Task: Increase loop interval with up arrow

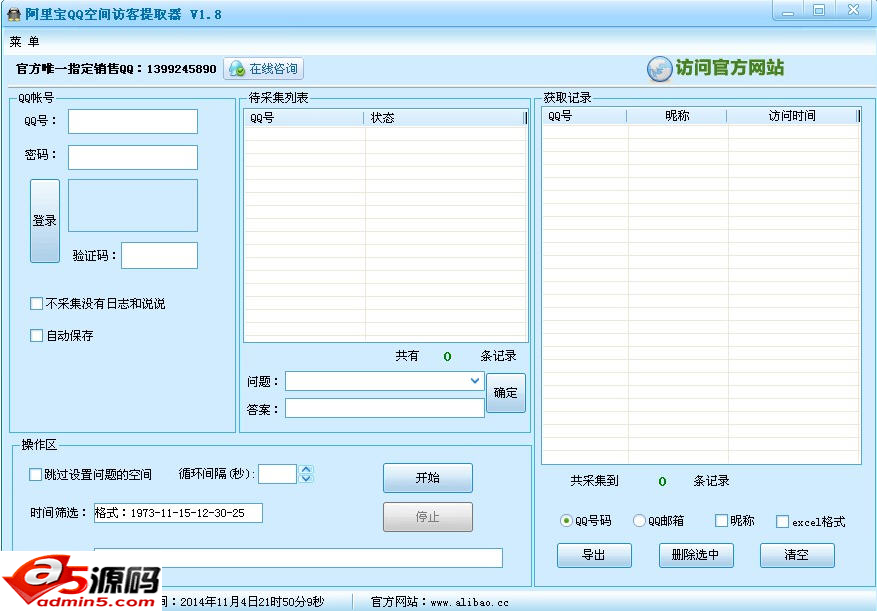Action: (306, 469)
